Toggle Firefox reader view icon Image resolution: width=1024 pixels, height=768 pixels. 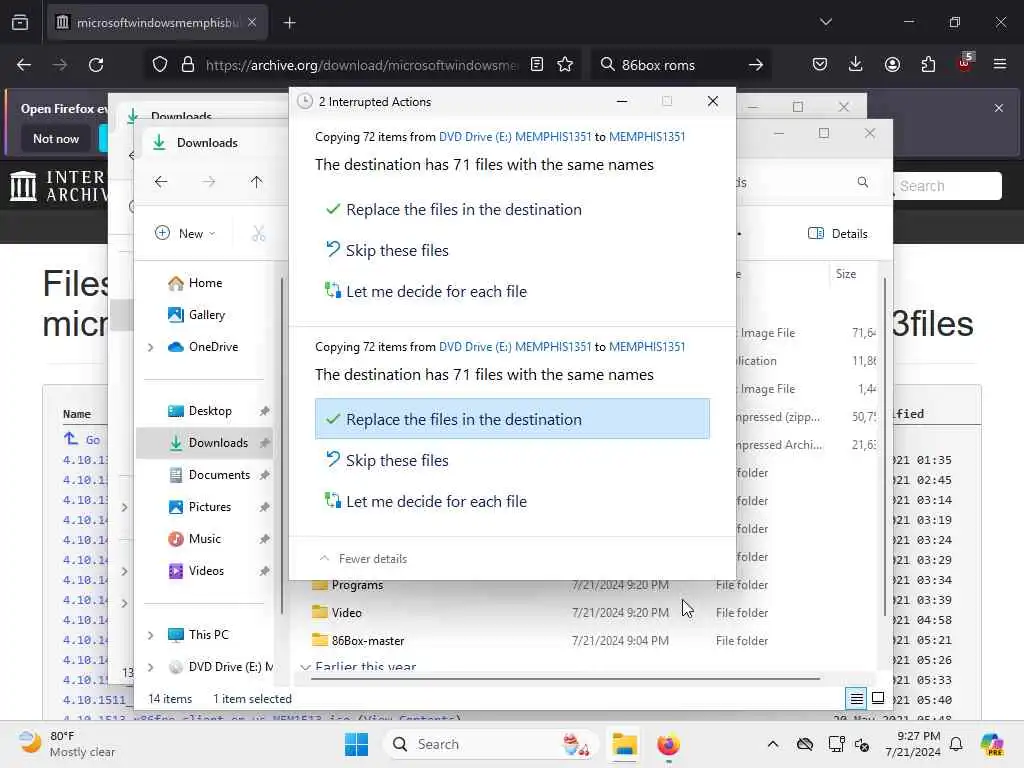(x=537, y=65)
